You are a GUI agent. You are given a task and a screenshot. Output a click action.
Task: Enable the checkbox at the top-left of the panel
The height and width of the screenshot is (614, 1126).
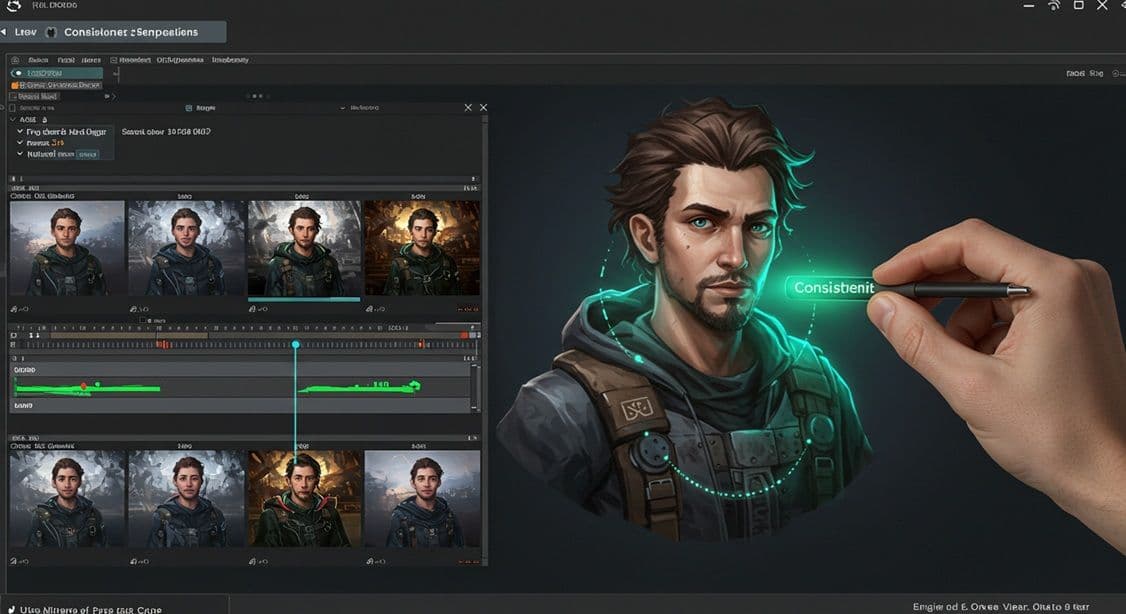13,107
